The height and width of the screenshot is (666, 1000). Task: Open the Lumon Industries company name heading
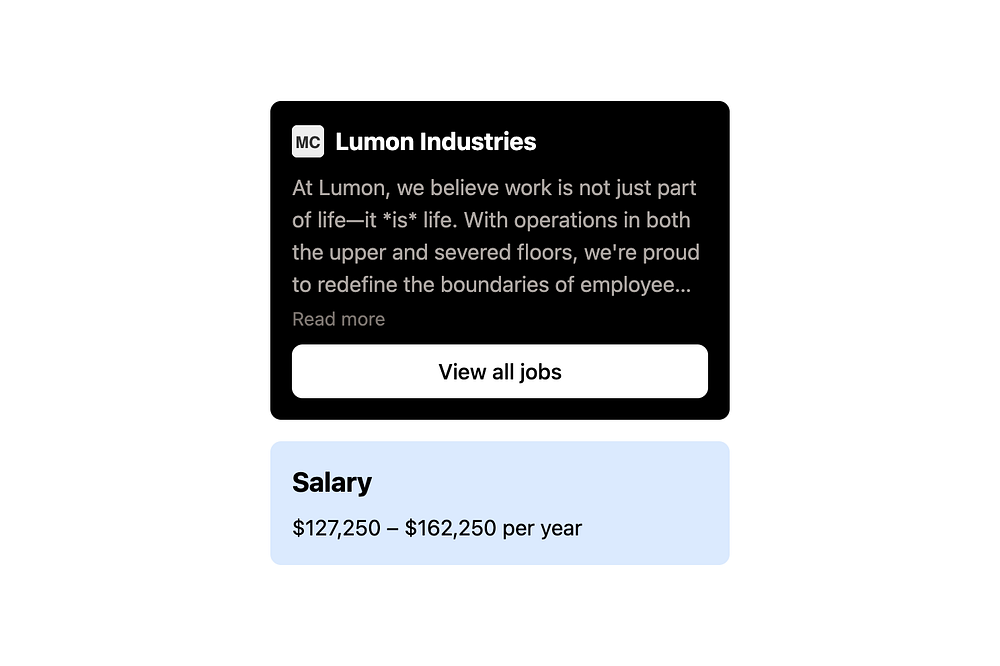pyautogui.click(x=435, y=142)
